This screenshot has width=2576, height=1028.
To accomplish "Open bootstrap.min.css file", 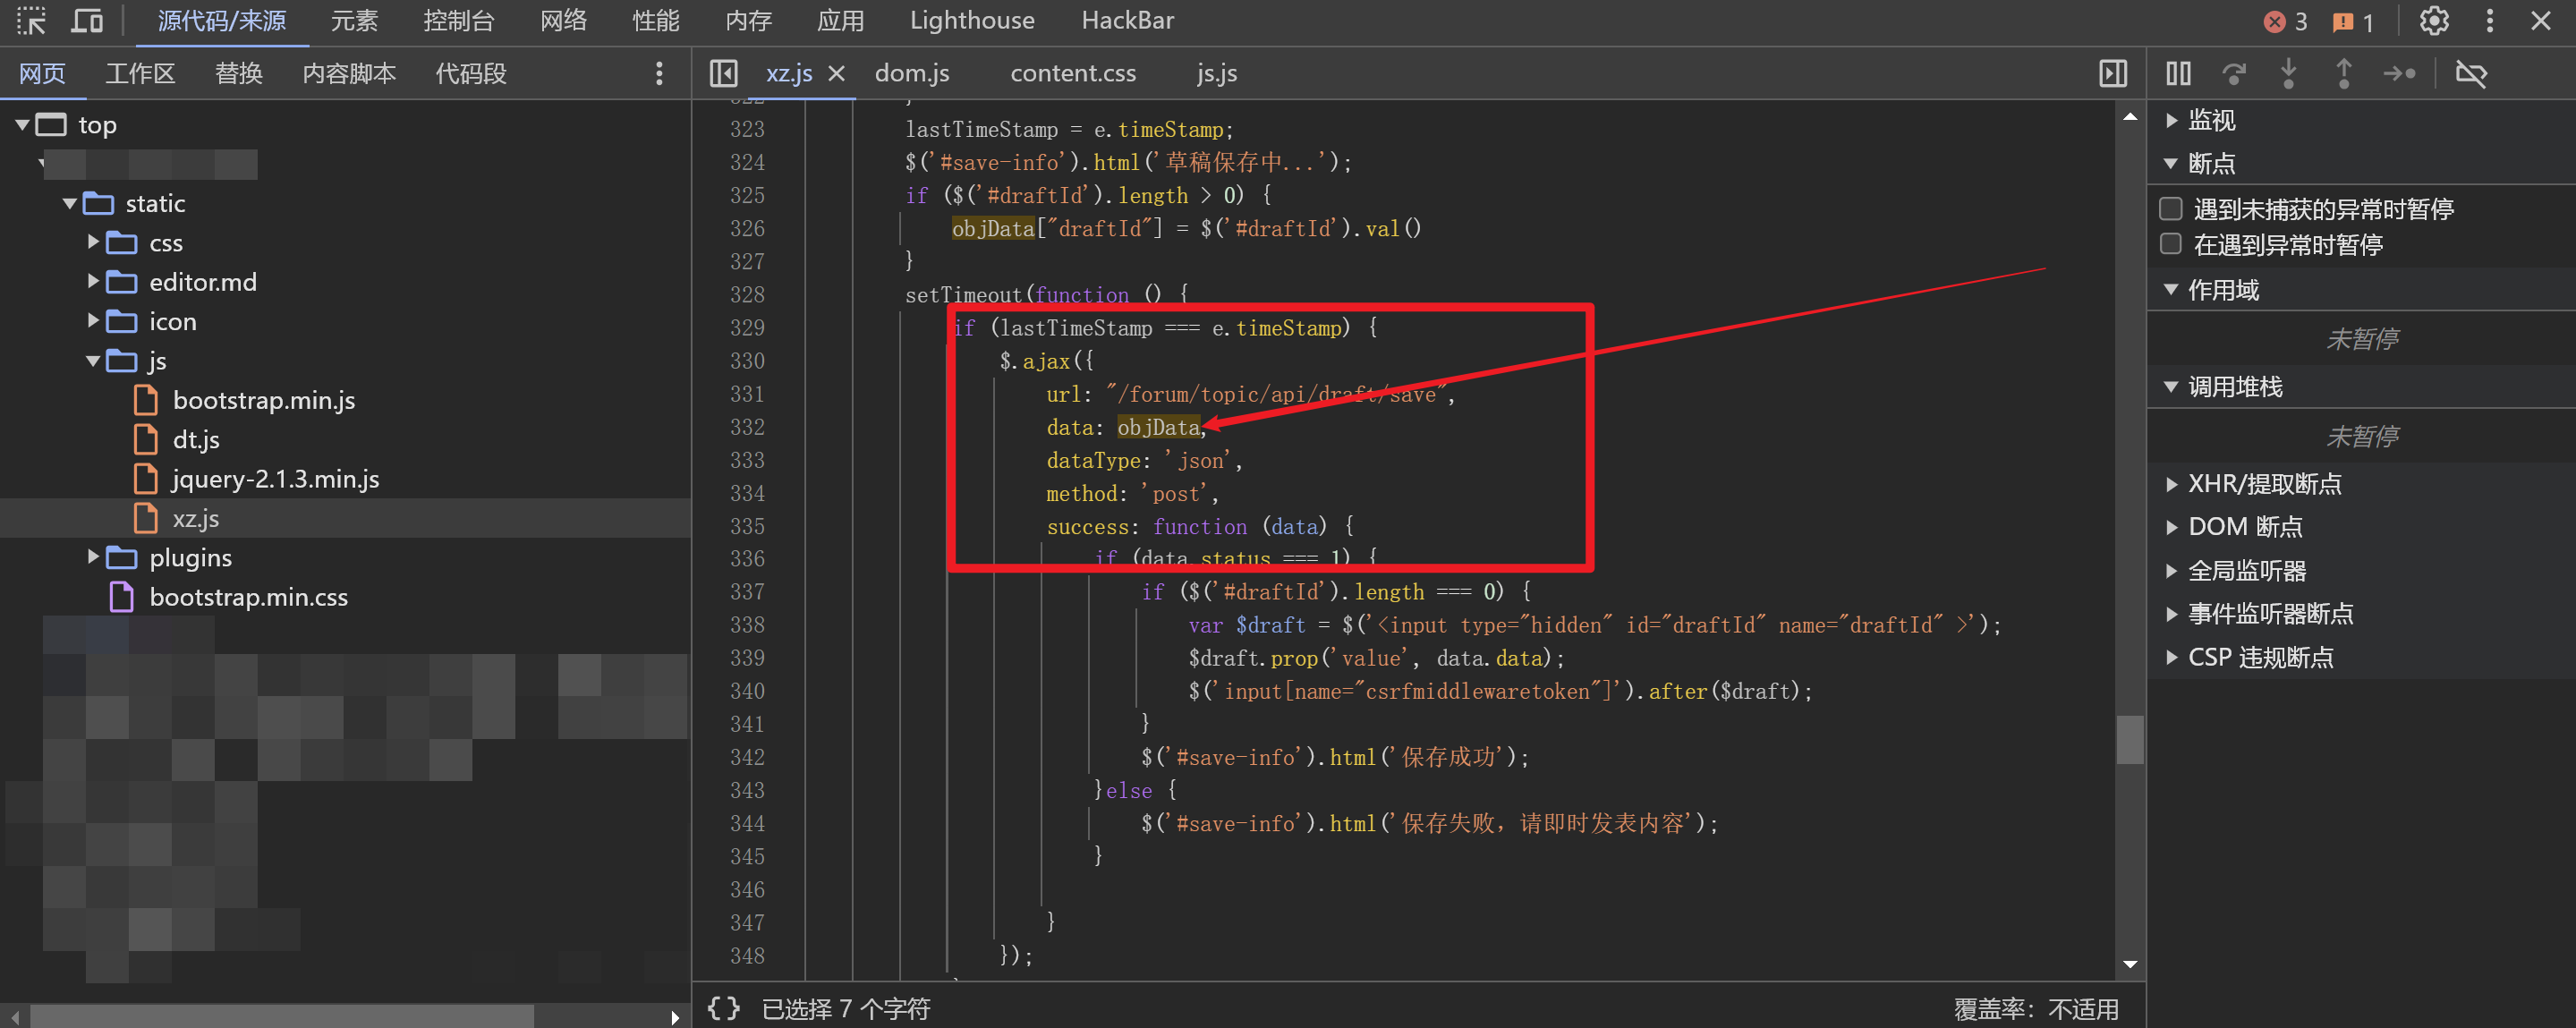I will (x=249, y=597).
